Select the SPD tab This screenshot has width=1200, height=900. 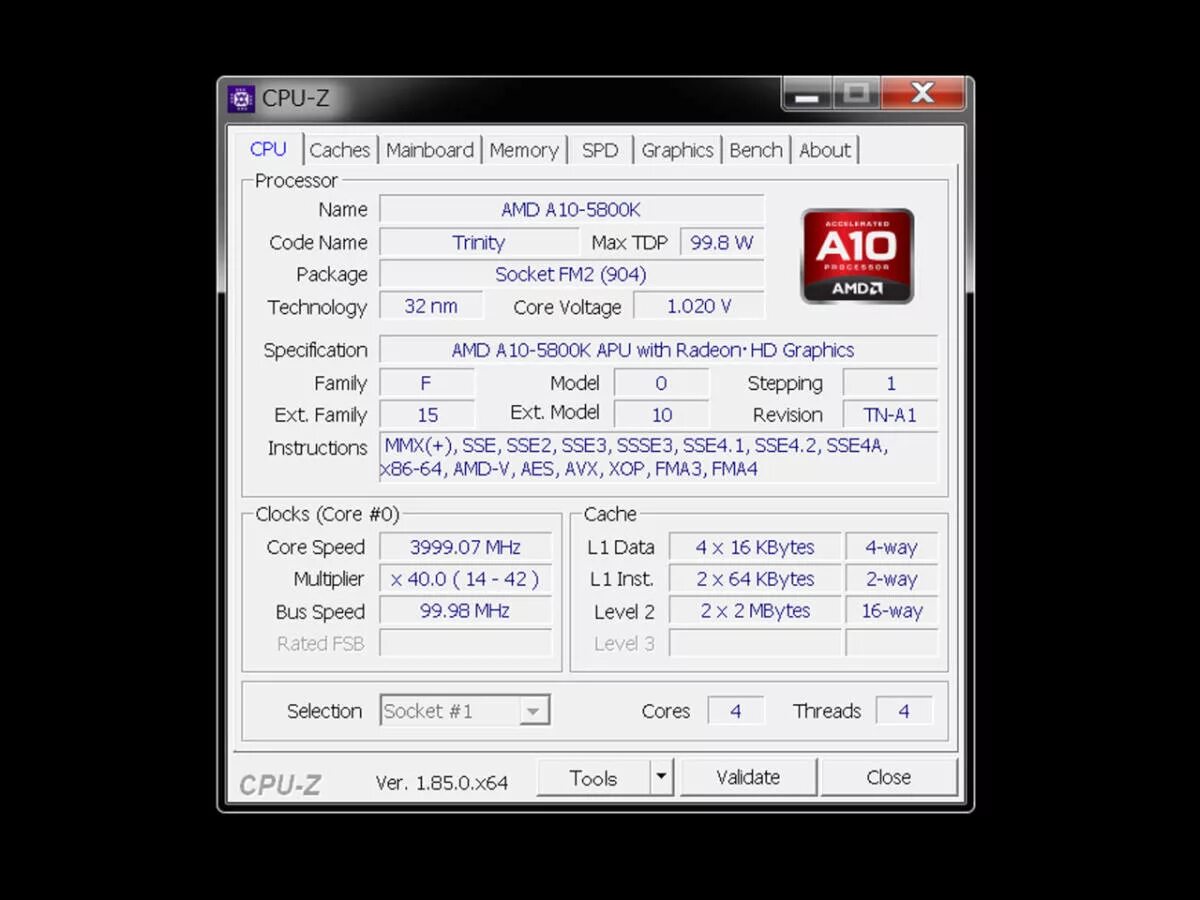[600, 150]
